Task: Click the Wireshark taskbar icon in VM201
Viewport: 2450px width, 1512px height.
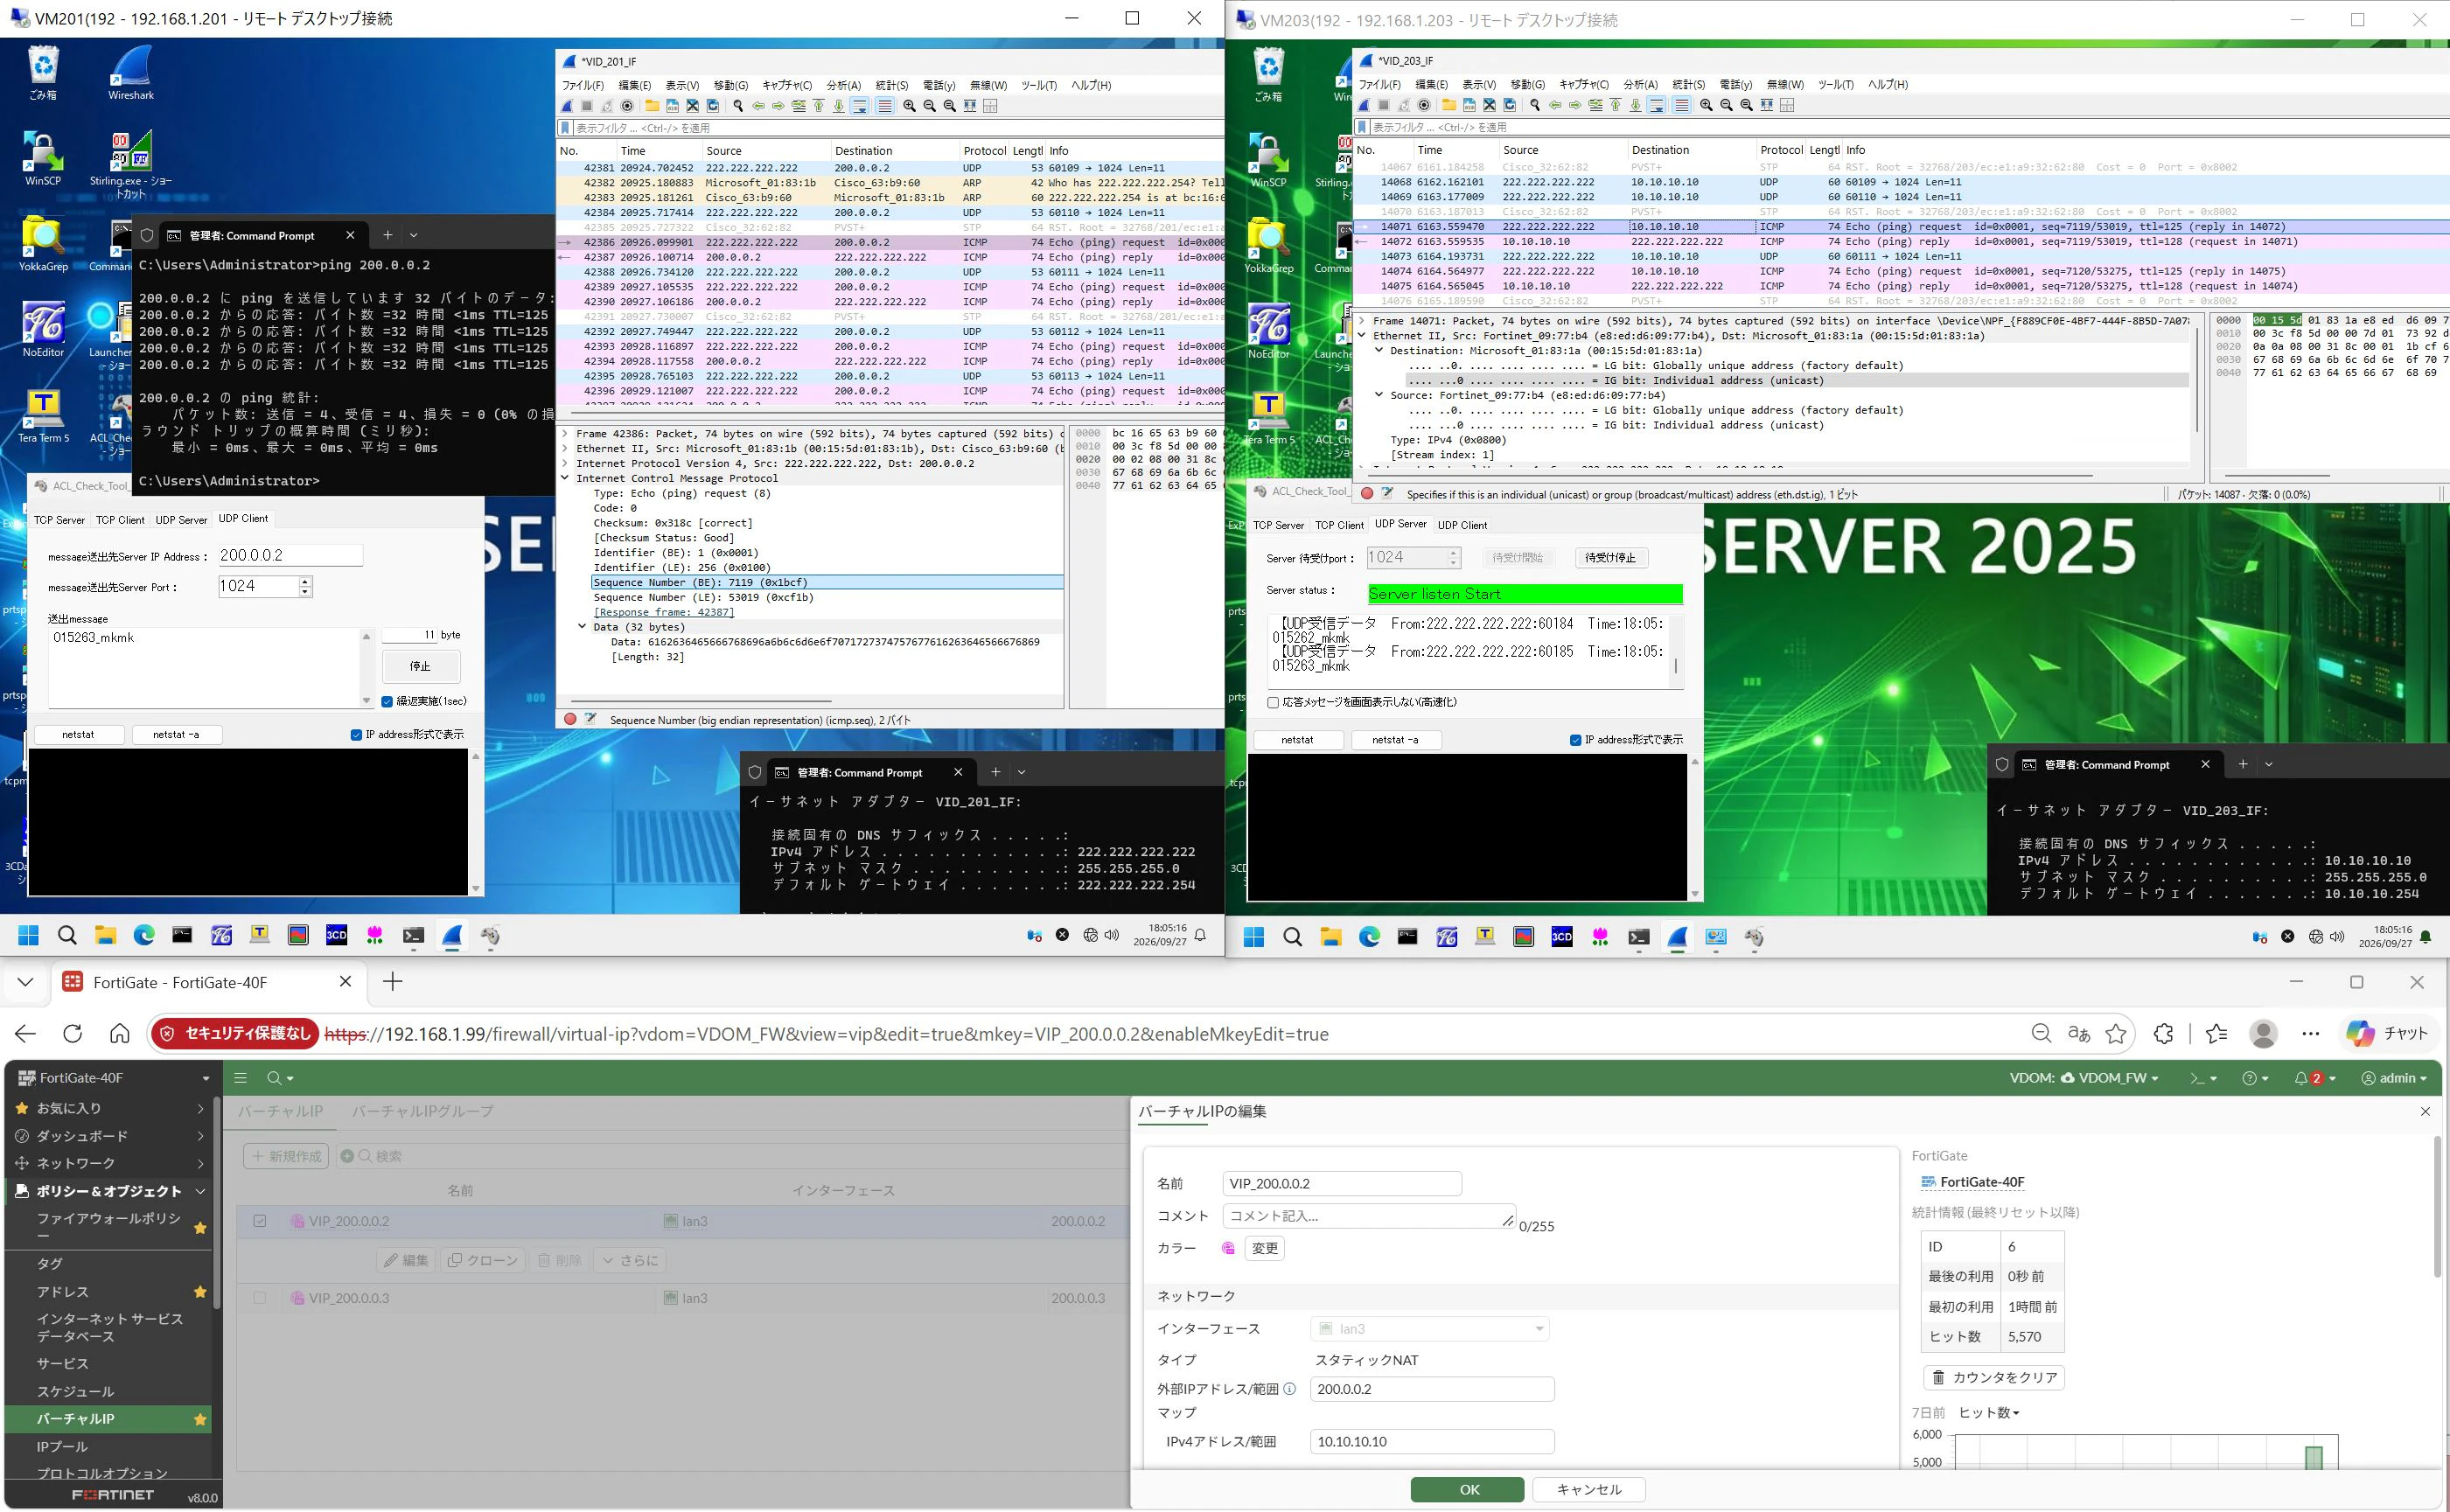Action: 452,935
